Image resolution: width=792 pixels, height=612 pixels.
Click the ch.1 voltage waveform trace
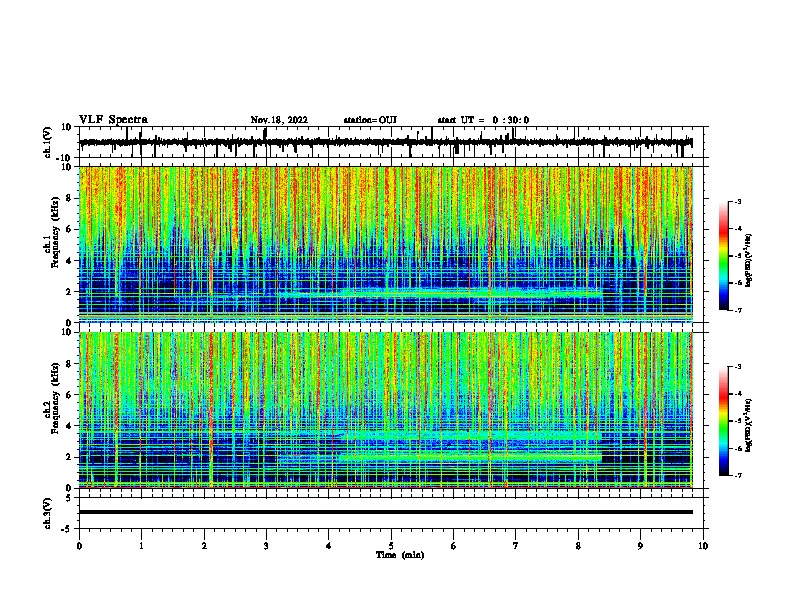pos(385,142)
